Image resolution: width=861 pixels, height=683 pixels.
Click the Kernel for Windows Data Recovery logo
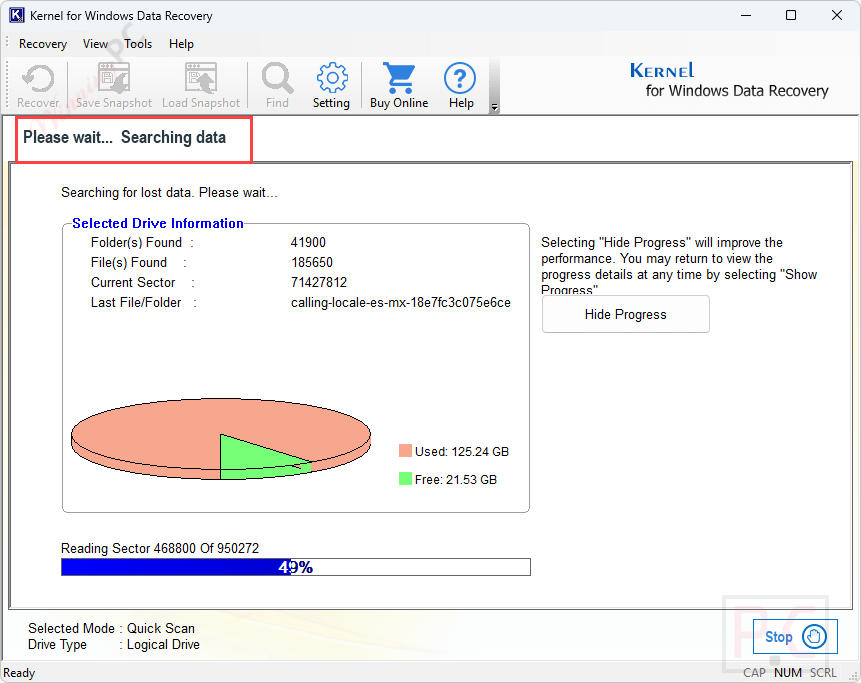coord(729,80)
